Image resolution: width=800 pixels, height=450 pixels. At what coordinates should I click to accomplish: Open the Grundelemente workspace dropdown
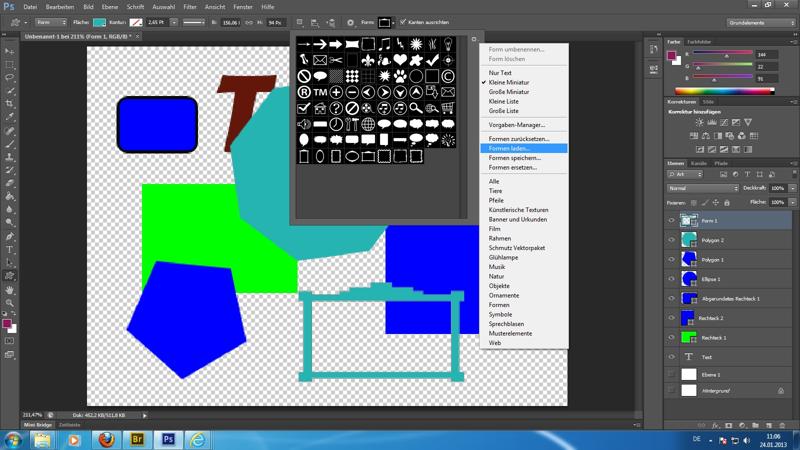(762, 22)
